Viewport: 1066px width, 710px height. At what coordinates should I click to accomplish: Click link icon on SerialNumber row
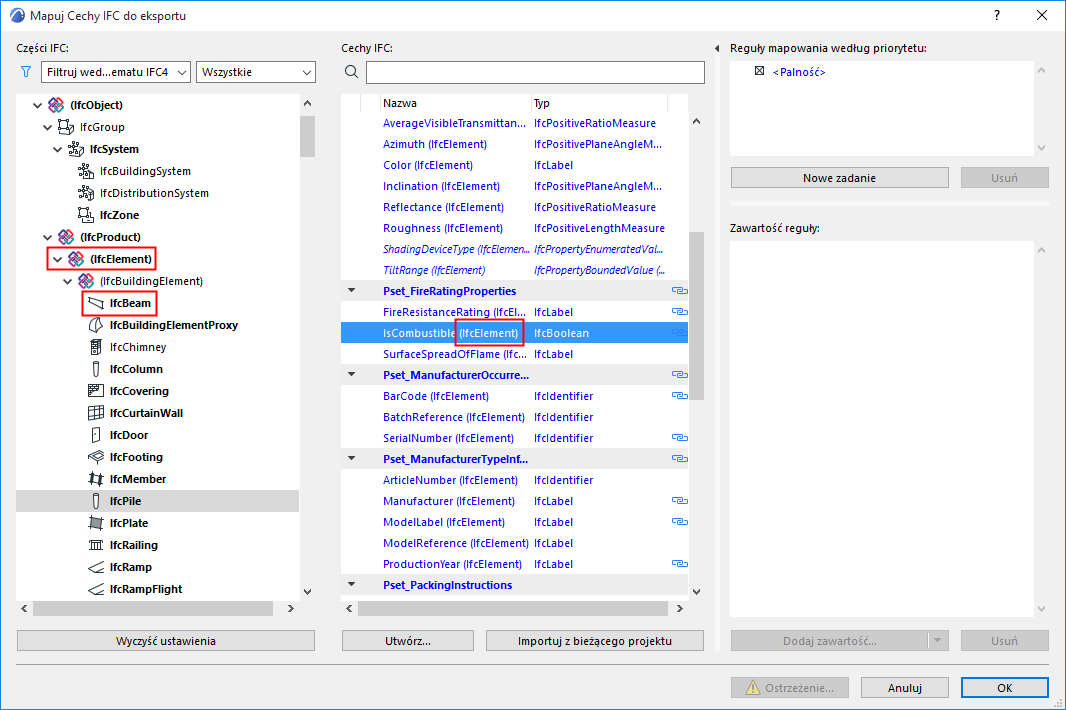(680, 437)
